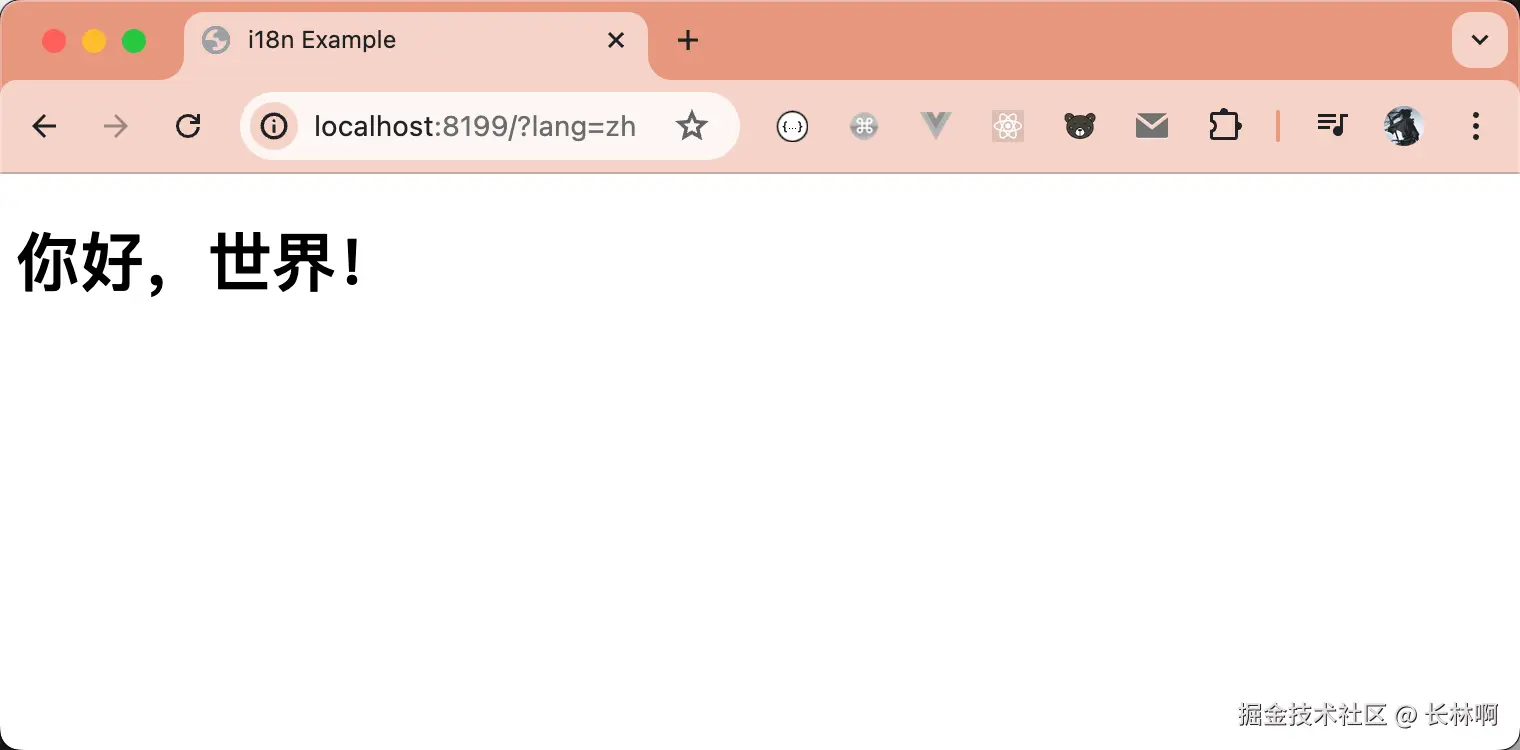This screenshot has height=750, width=1520.
Task: Open Chrome's three-dot menu
Action: (x=1476, y=126)
